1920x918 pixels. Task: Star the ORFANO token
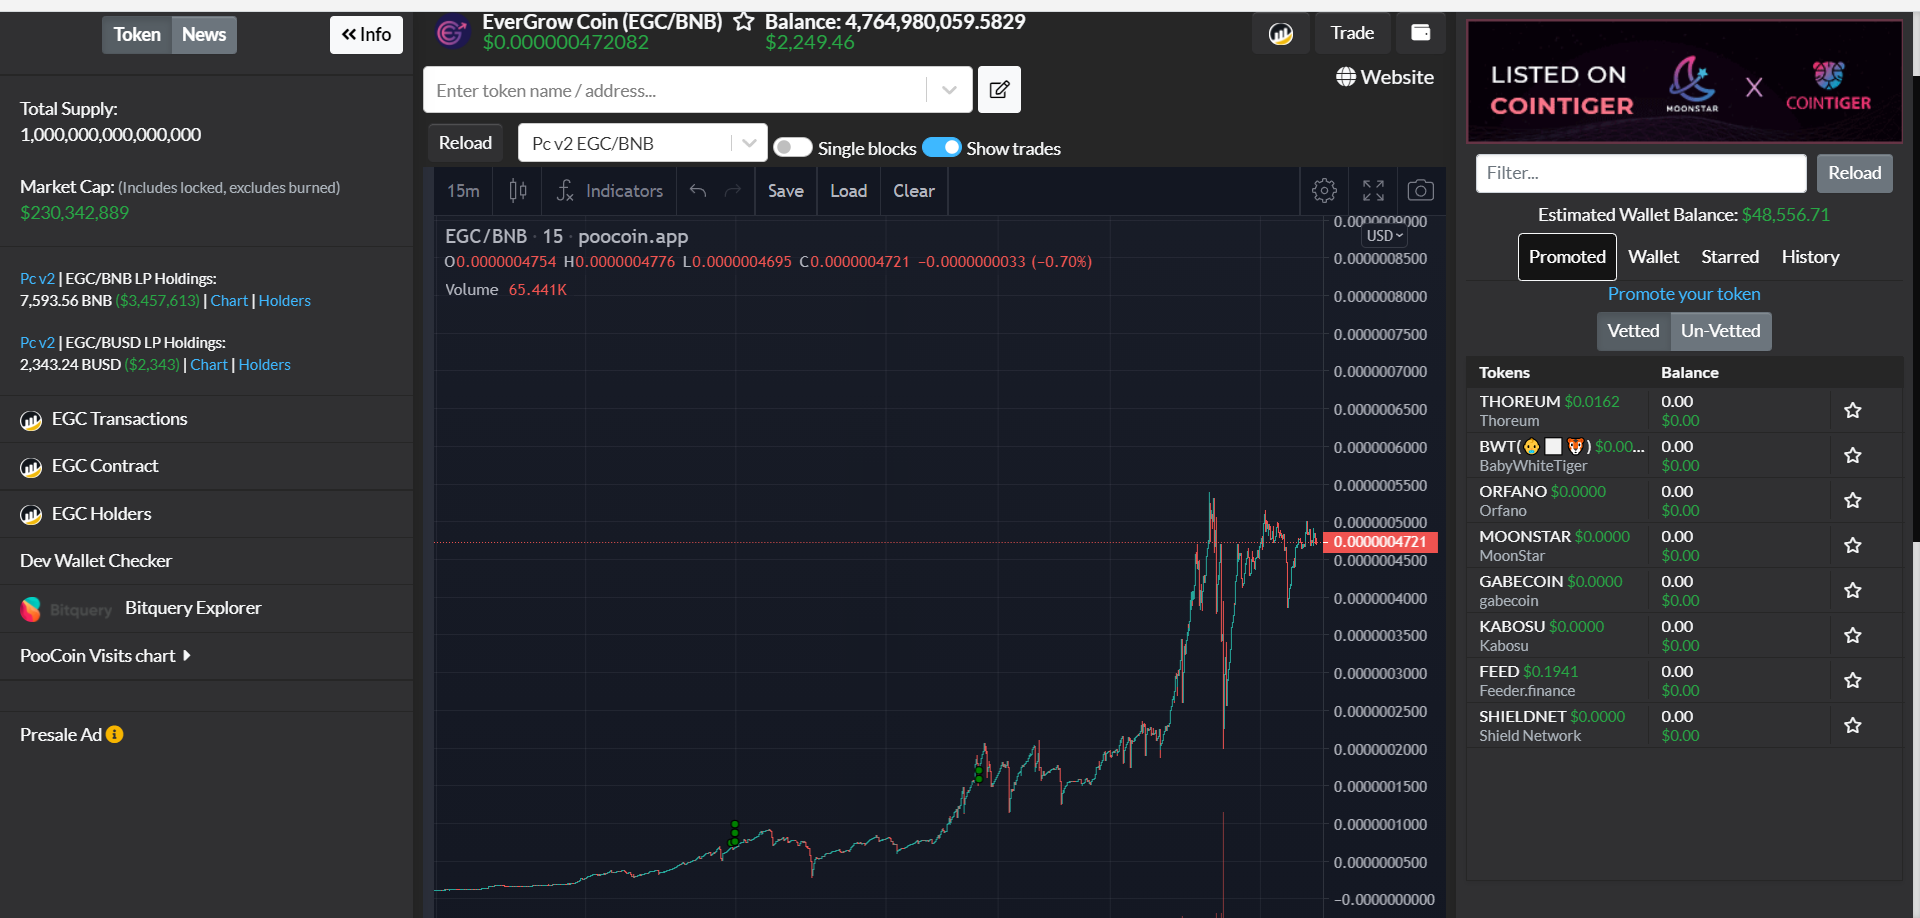[x=1853, y=500]
